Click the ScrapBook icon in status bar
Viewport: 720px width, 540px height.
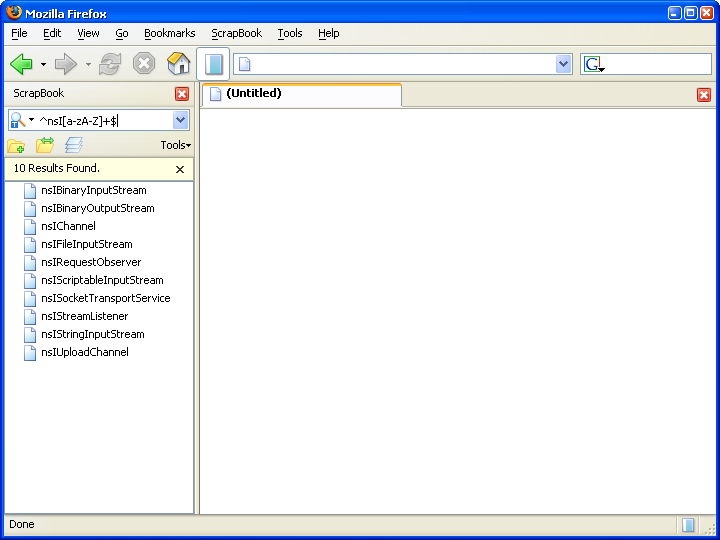tap(688, 524)
